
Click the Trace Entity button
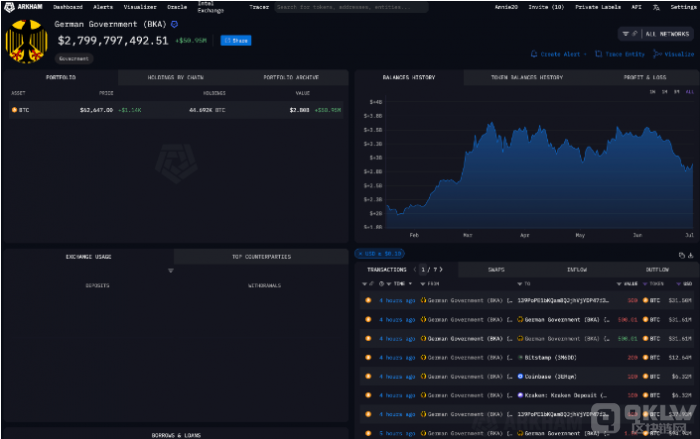pos(620,54)
